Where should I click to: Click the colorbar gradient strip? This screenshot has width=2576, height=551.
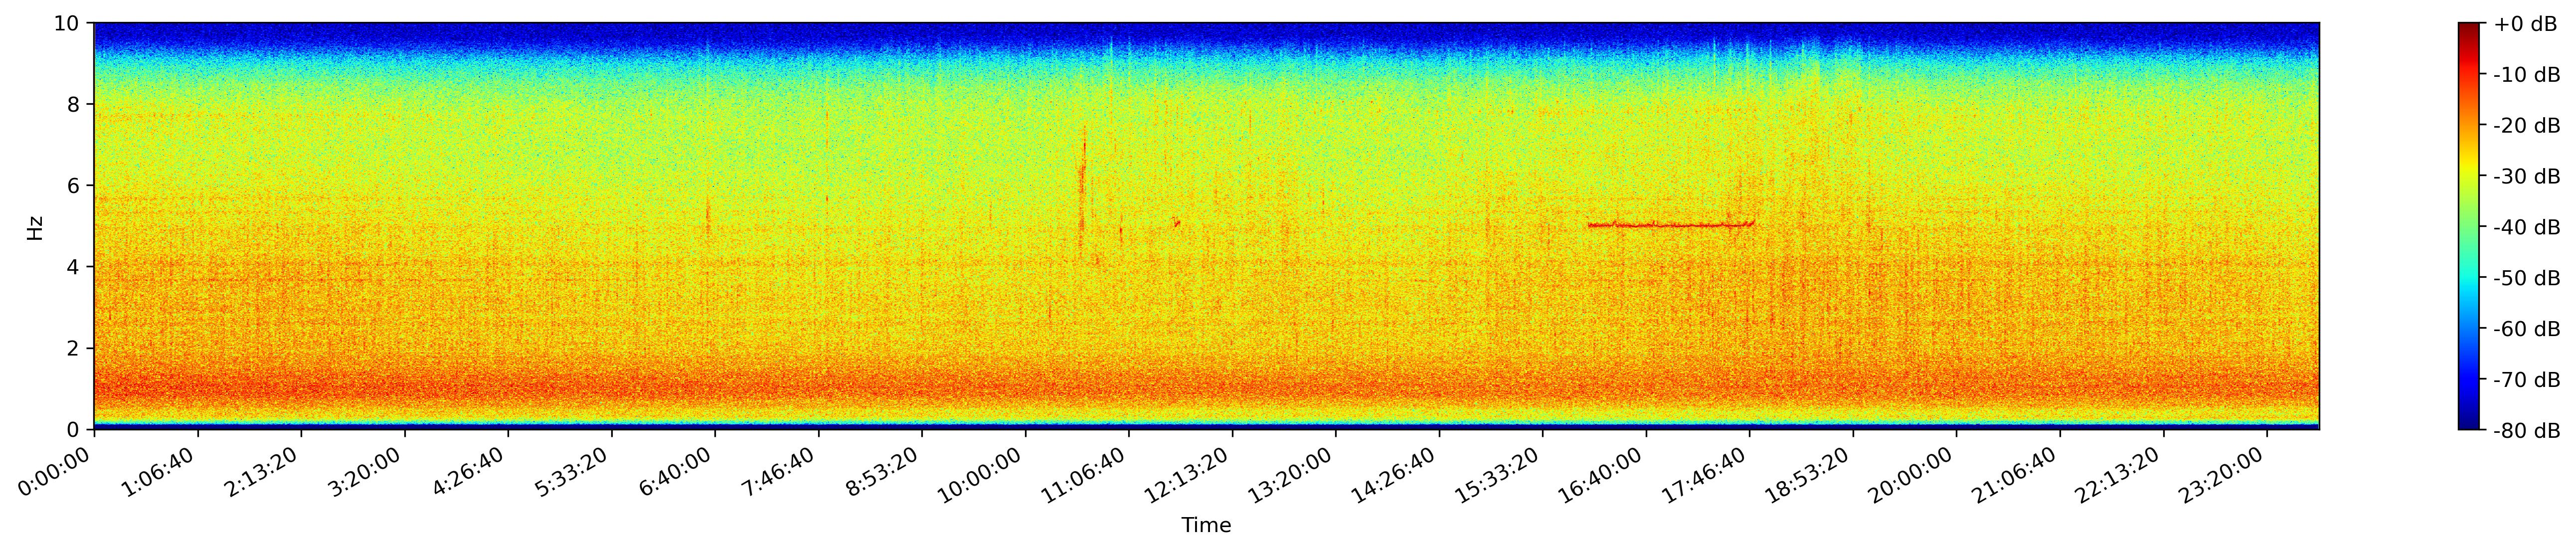coord(2469,227)
